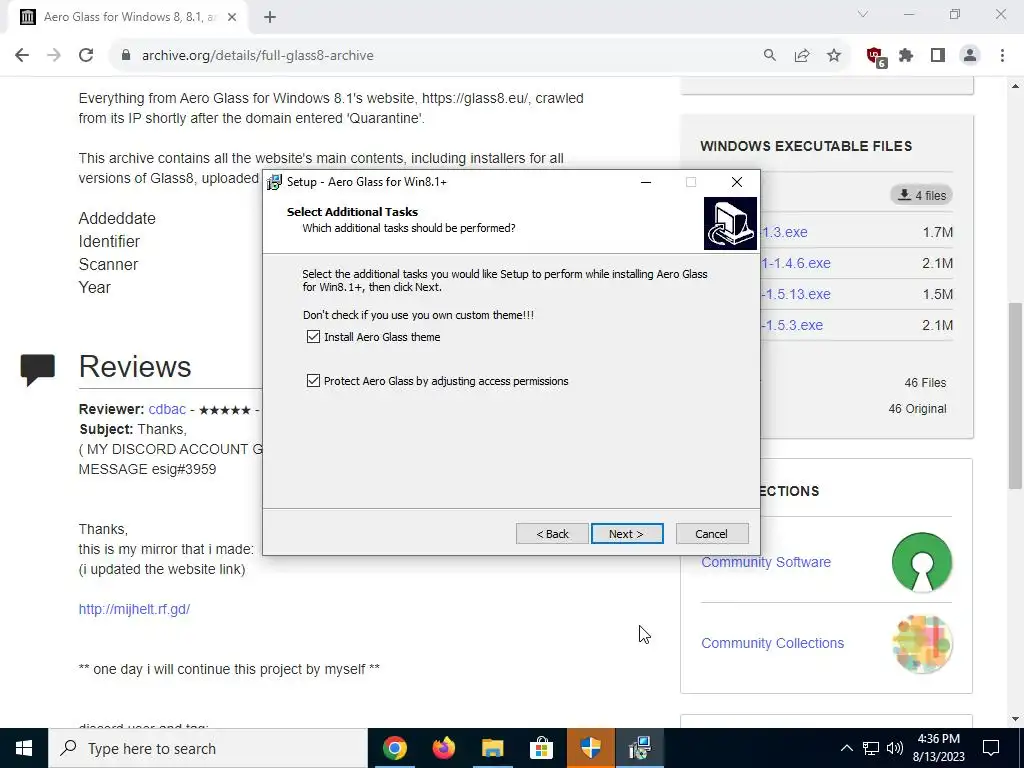
Task: Click the Setup installer taskbar icon
Action: coord(640,748)
